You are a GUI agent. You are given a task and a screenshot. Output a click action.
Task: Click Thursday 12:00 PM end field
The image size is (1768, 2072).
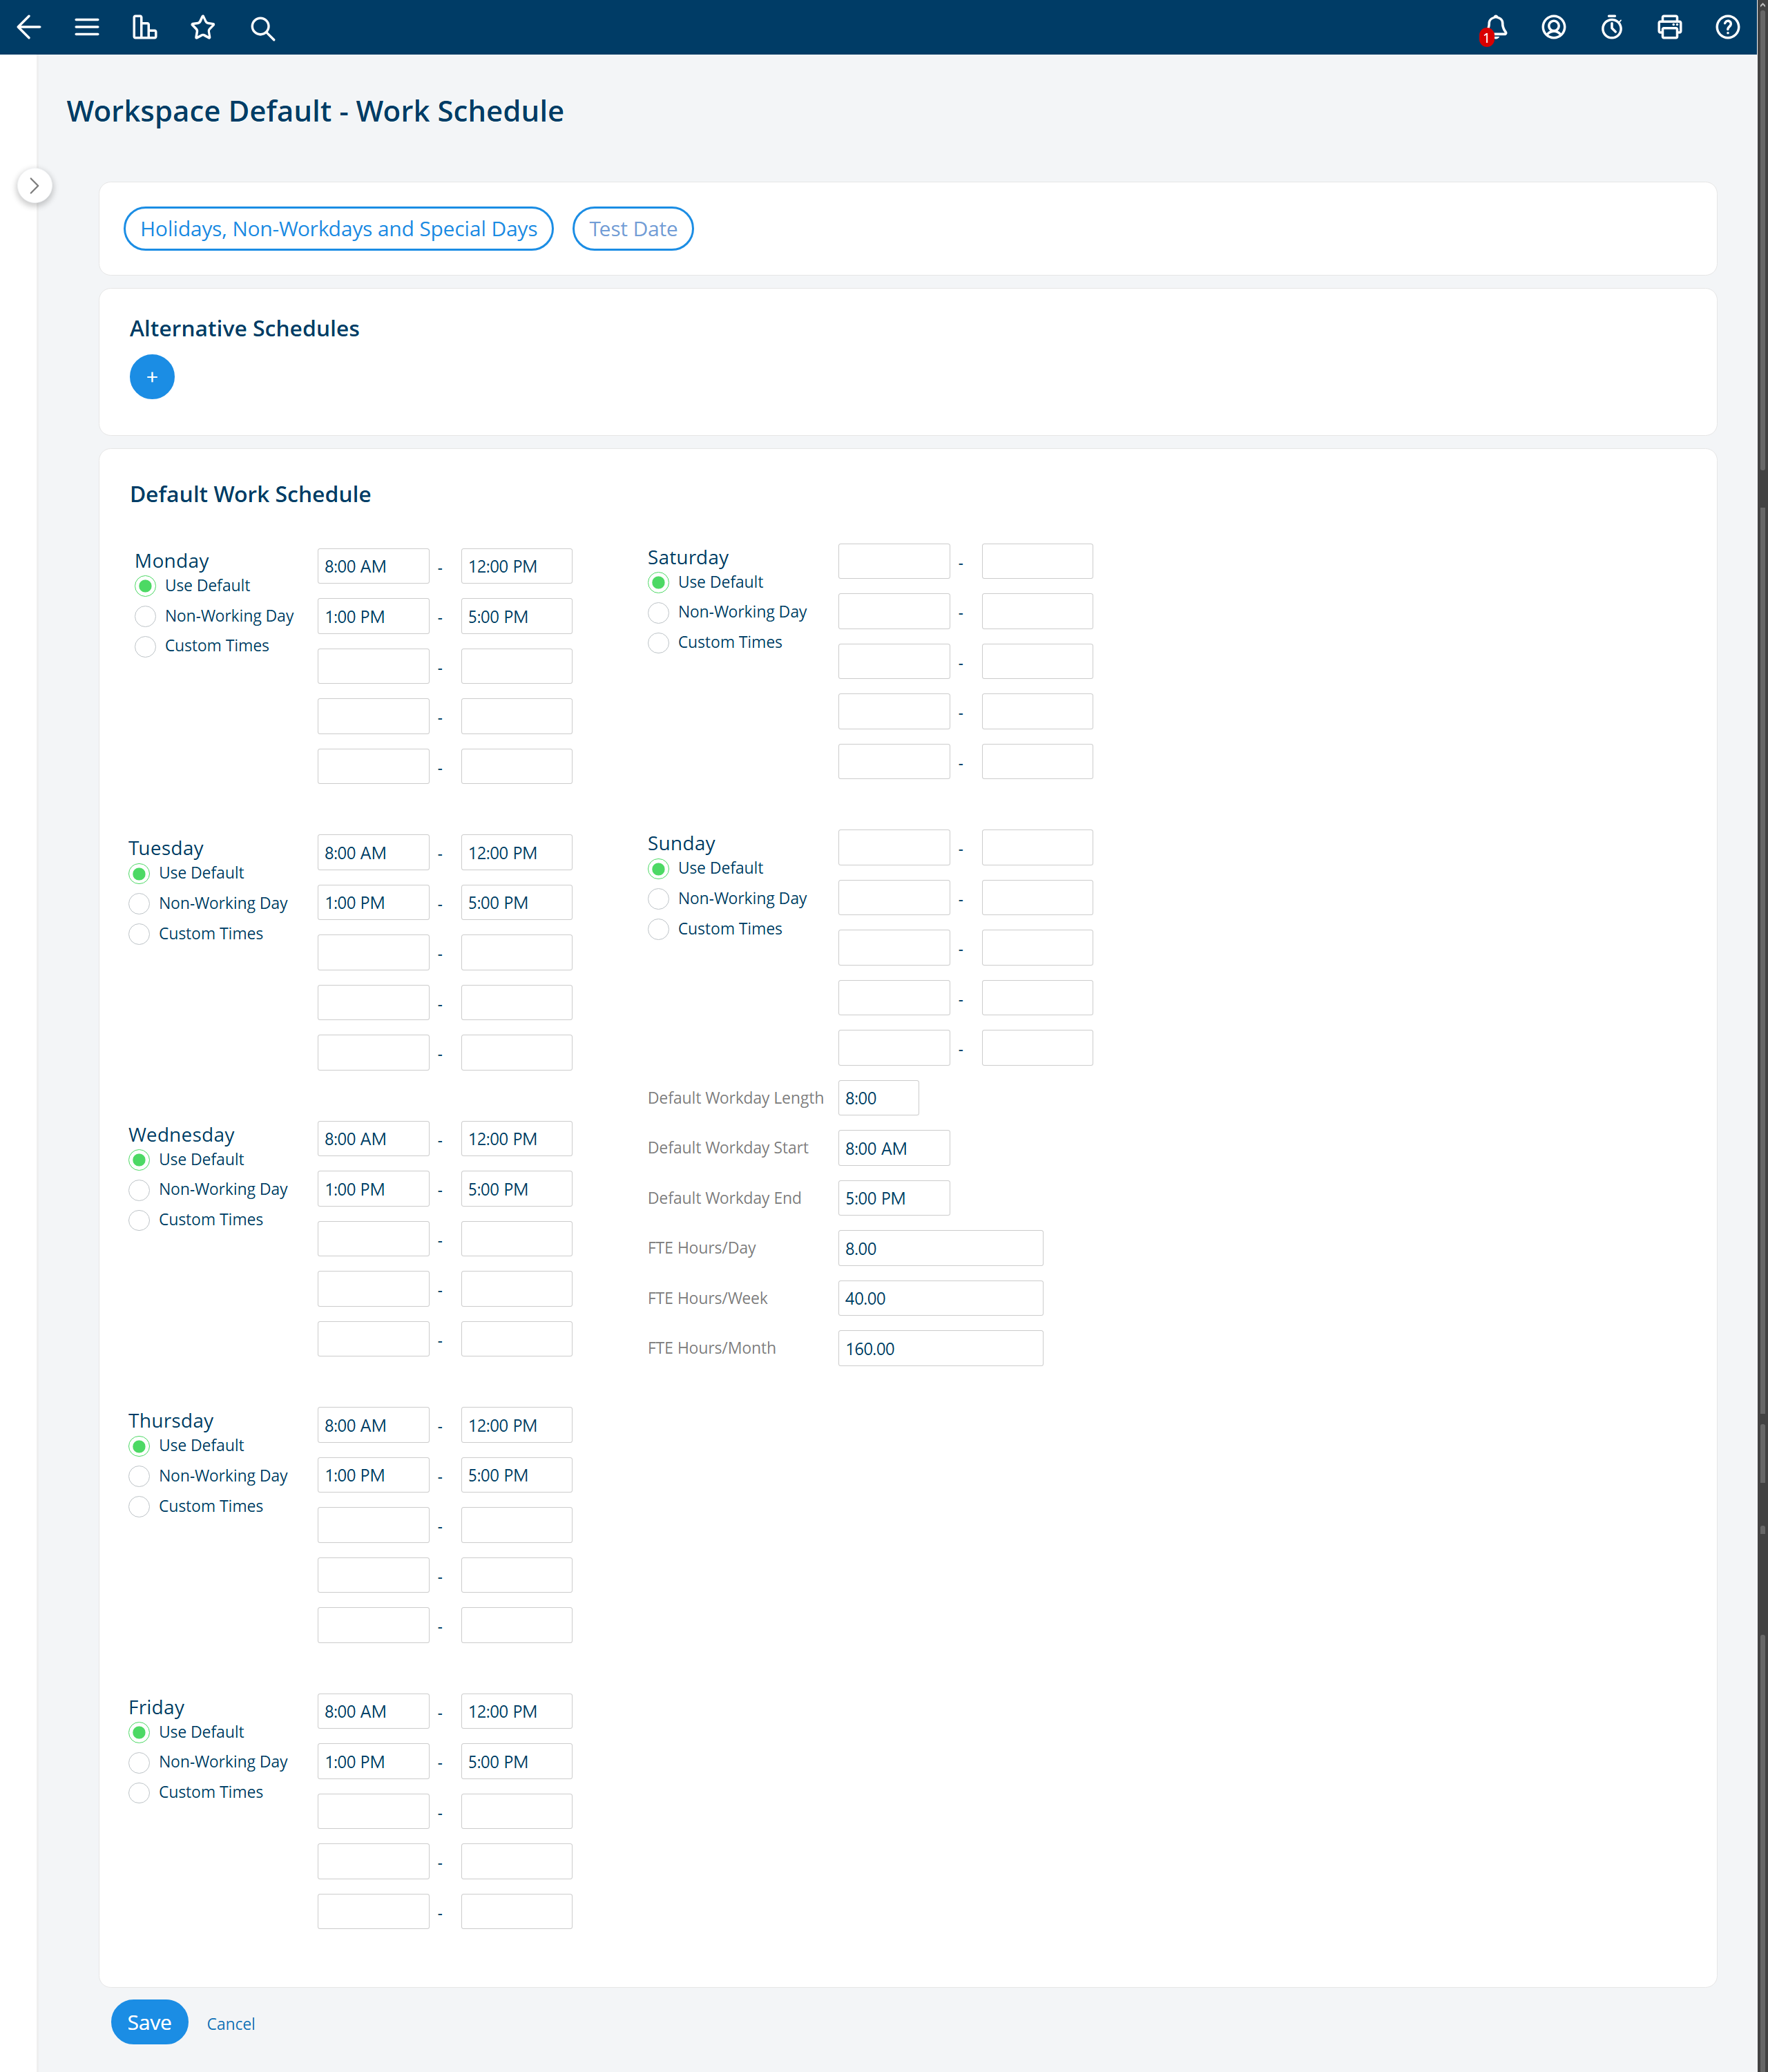[x=516, y=1425]
